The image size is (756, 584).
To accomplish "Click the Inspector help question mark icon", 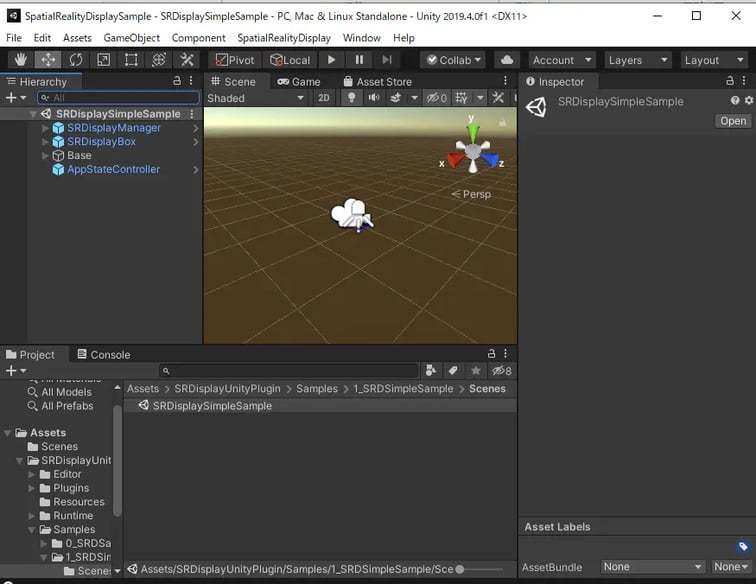I will [x=735, y=101].
